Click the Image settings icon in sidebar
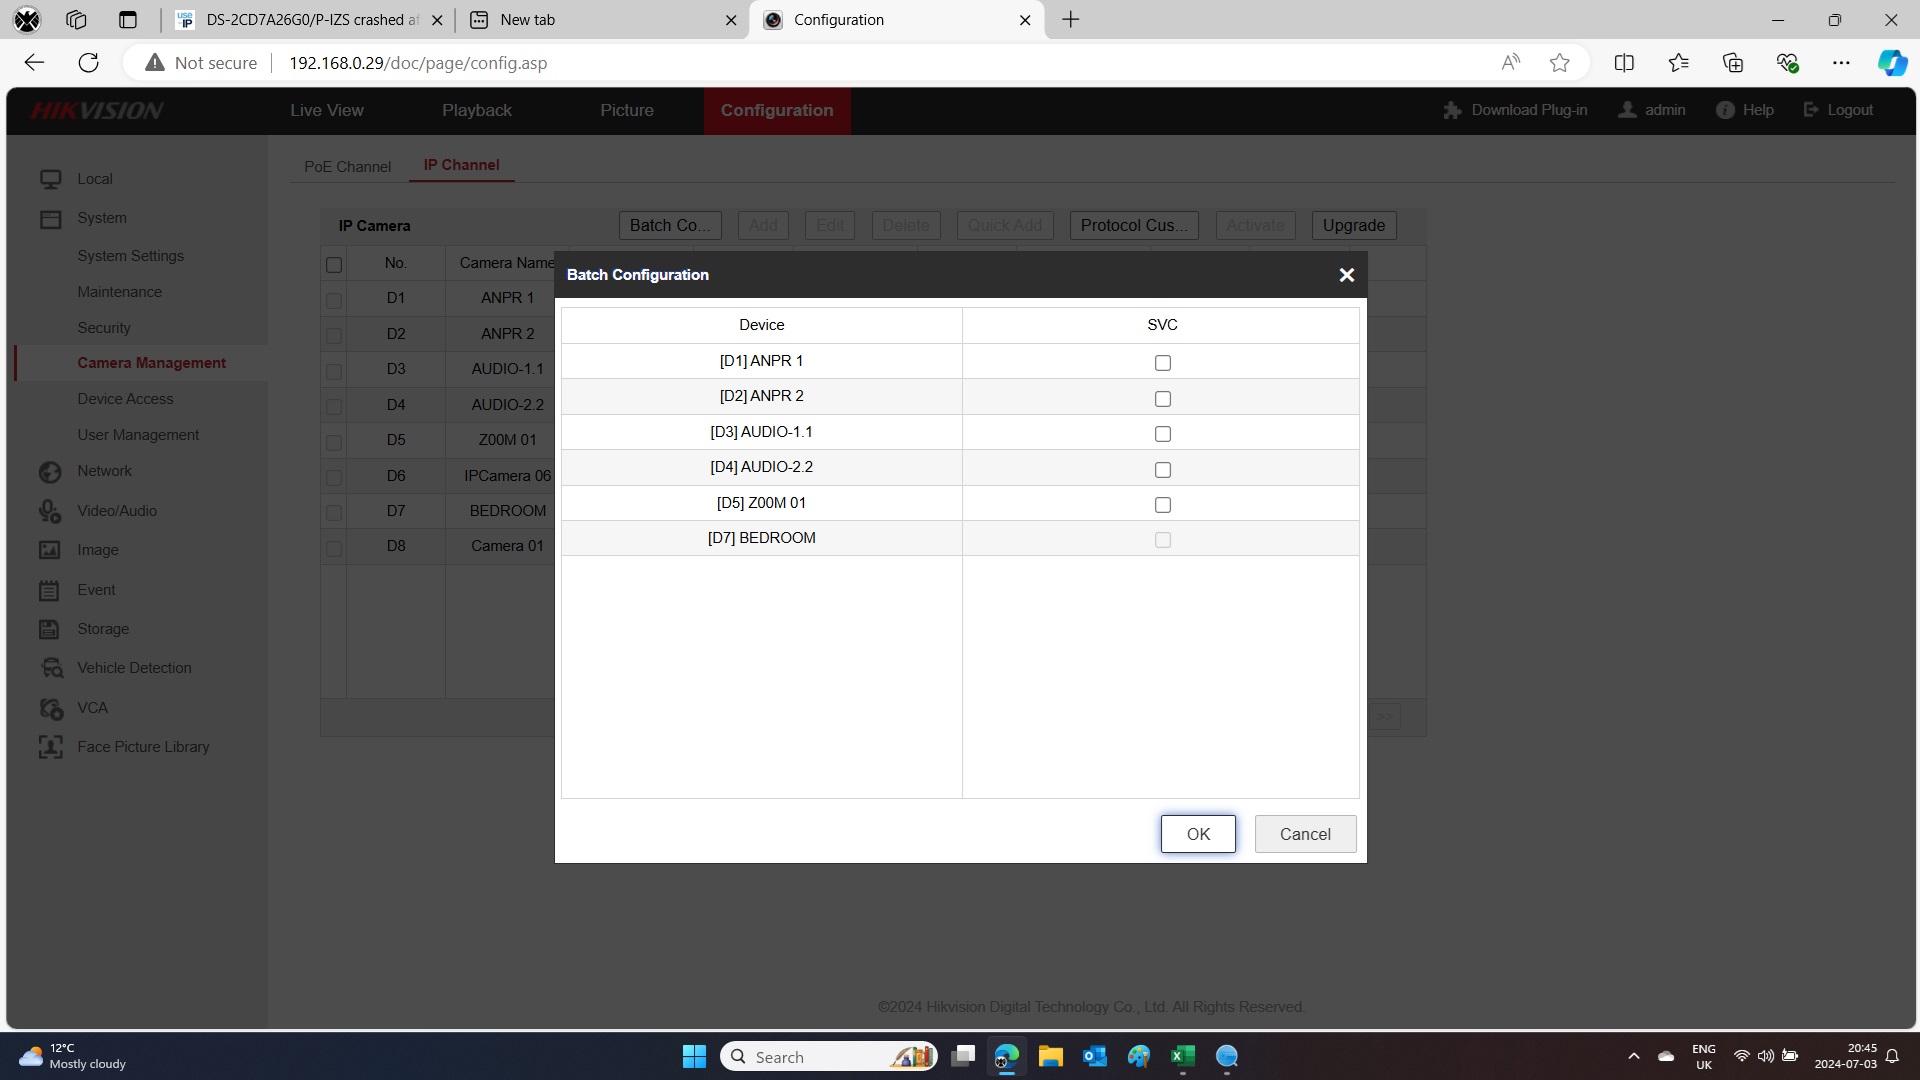1920x1080 pixels. coord(50,550)
